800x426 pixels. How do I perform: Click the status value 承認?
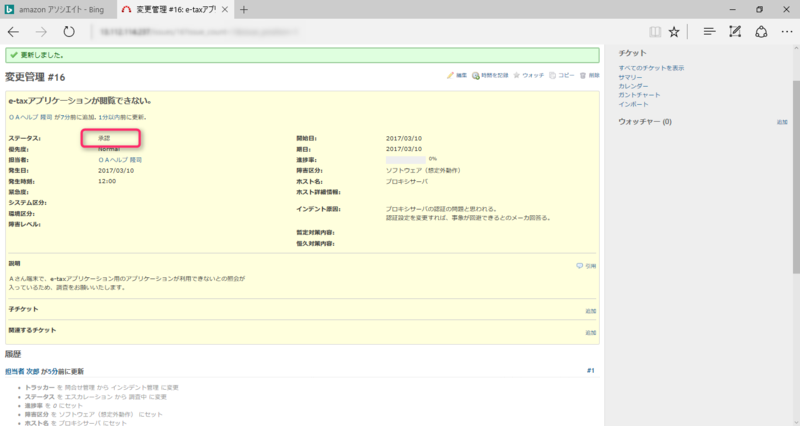[104, 138]
